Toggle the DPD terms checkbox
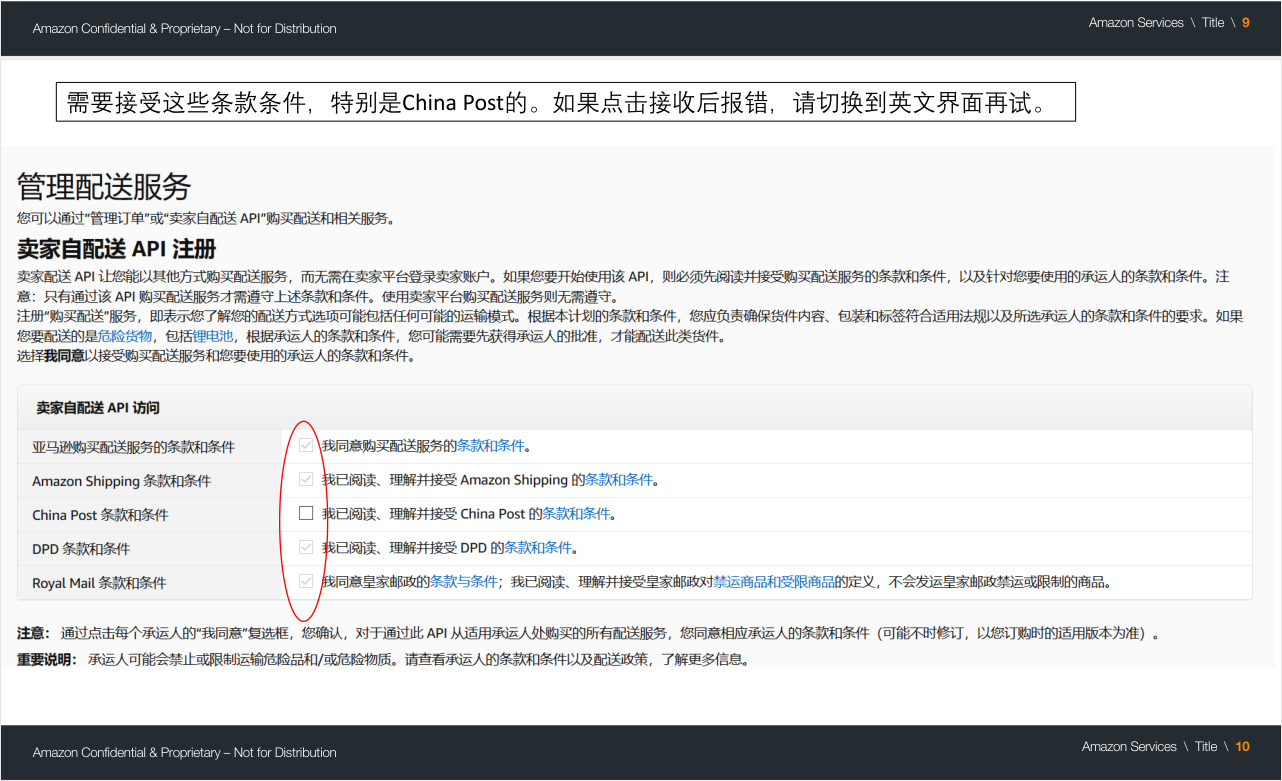This screenshot has width=1282, height=781. 306,547
